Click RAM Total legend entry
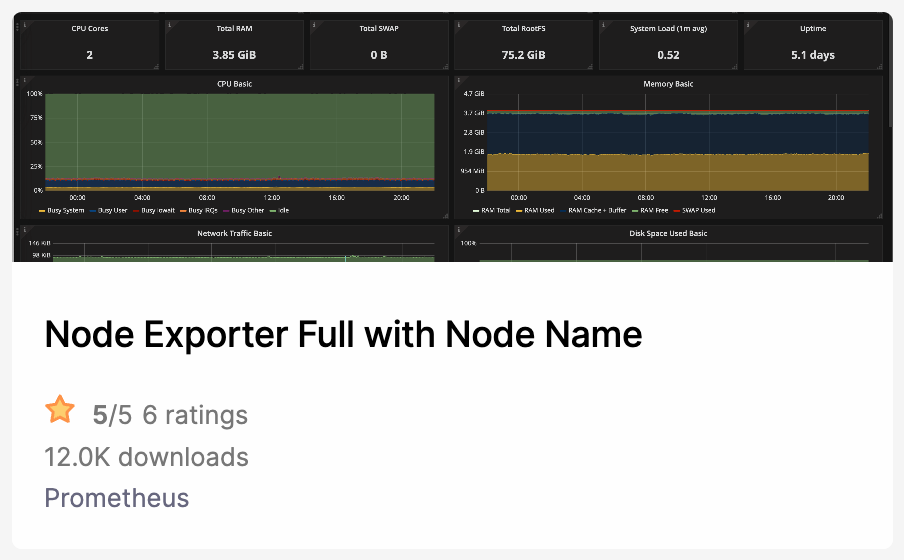The image size is (904, 560). click(x=491, y=211)
